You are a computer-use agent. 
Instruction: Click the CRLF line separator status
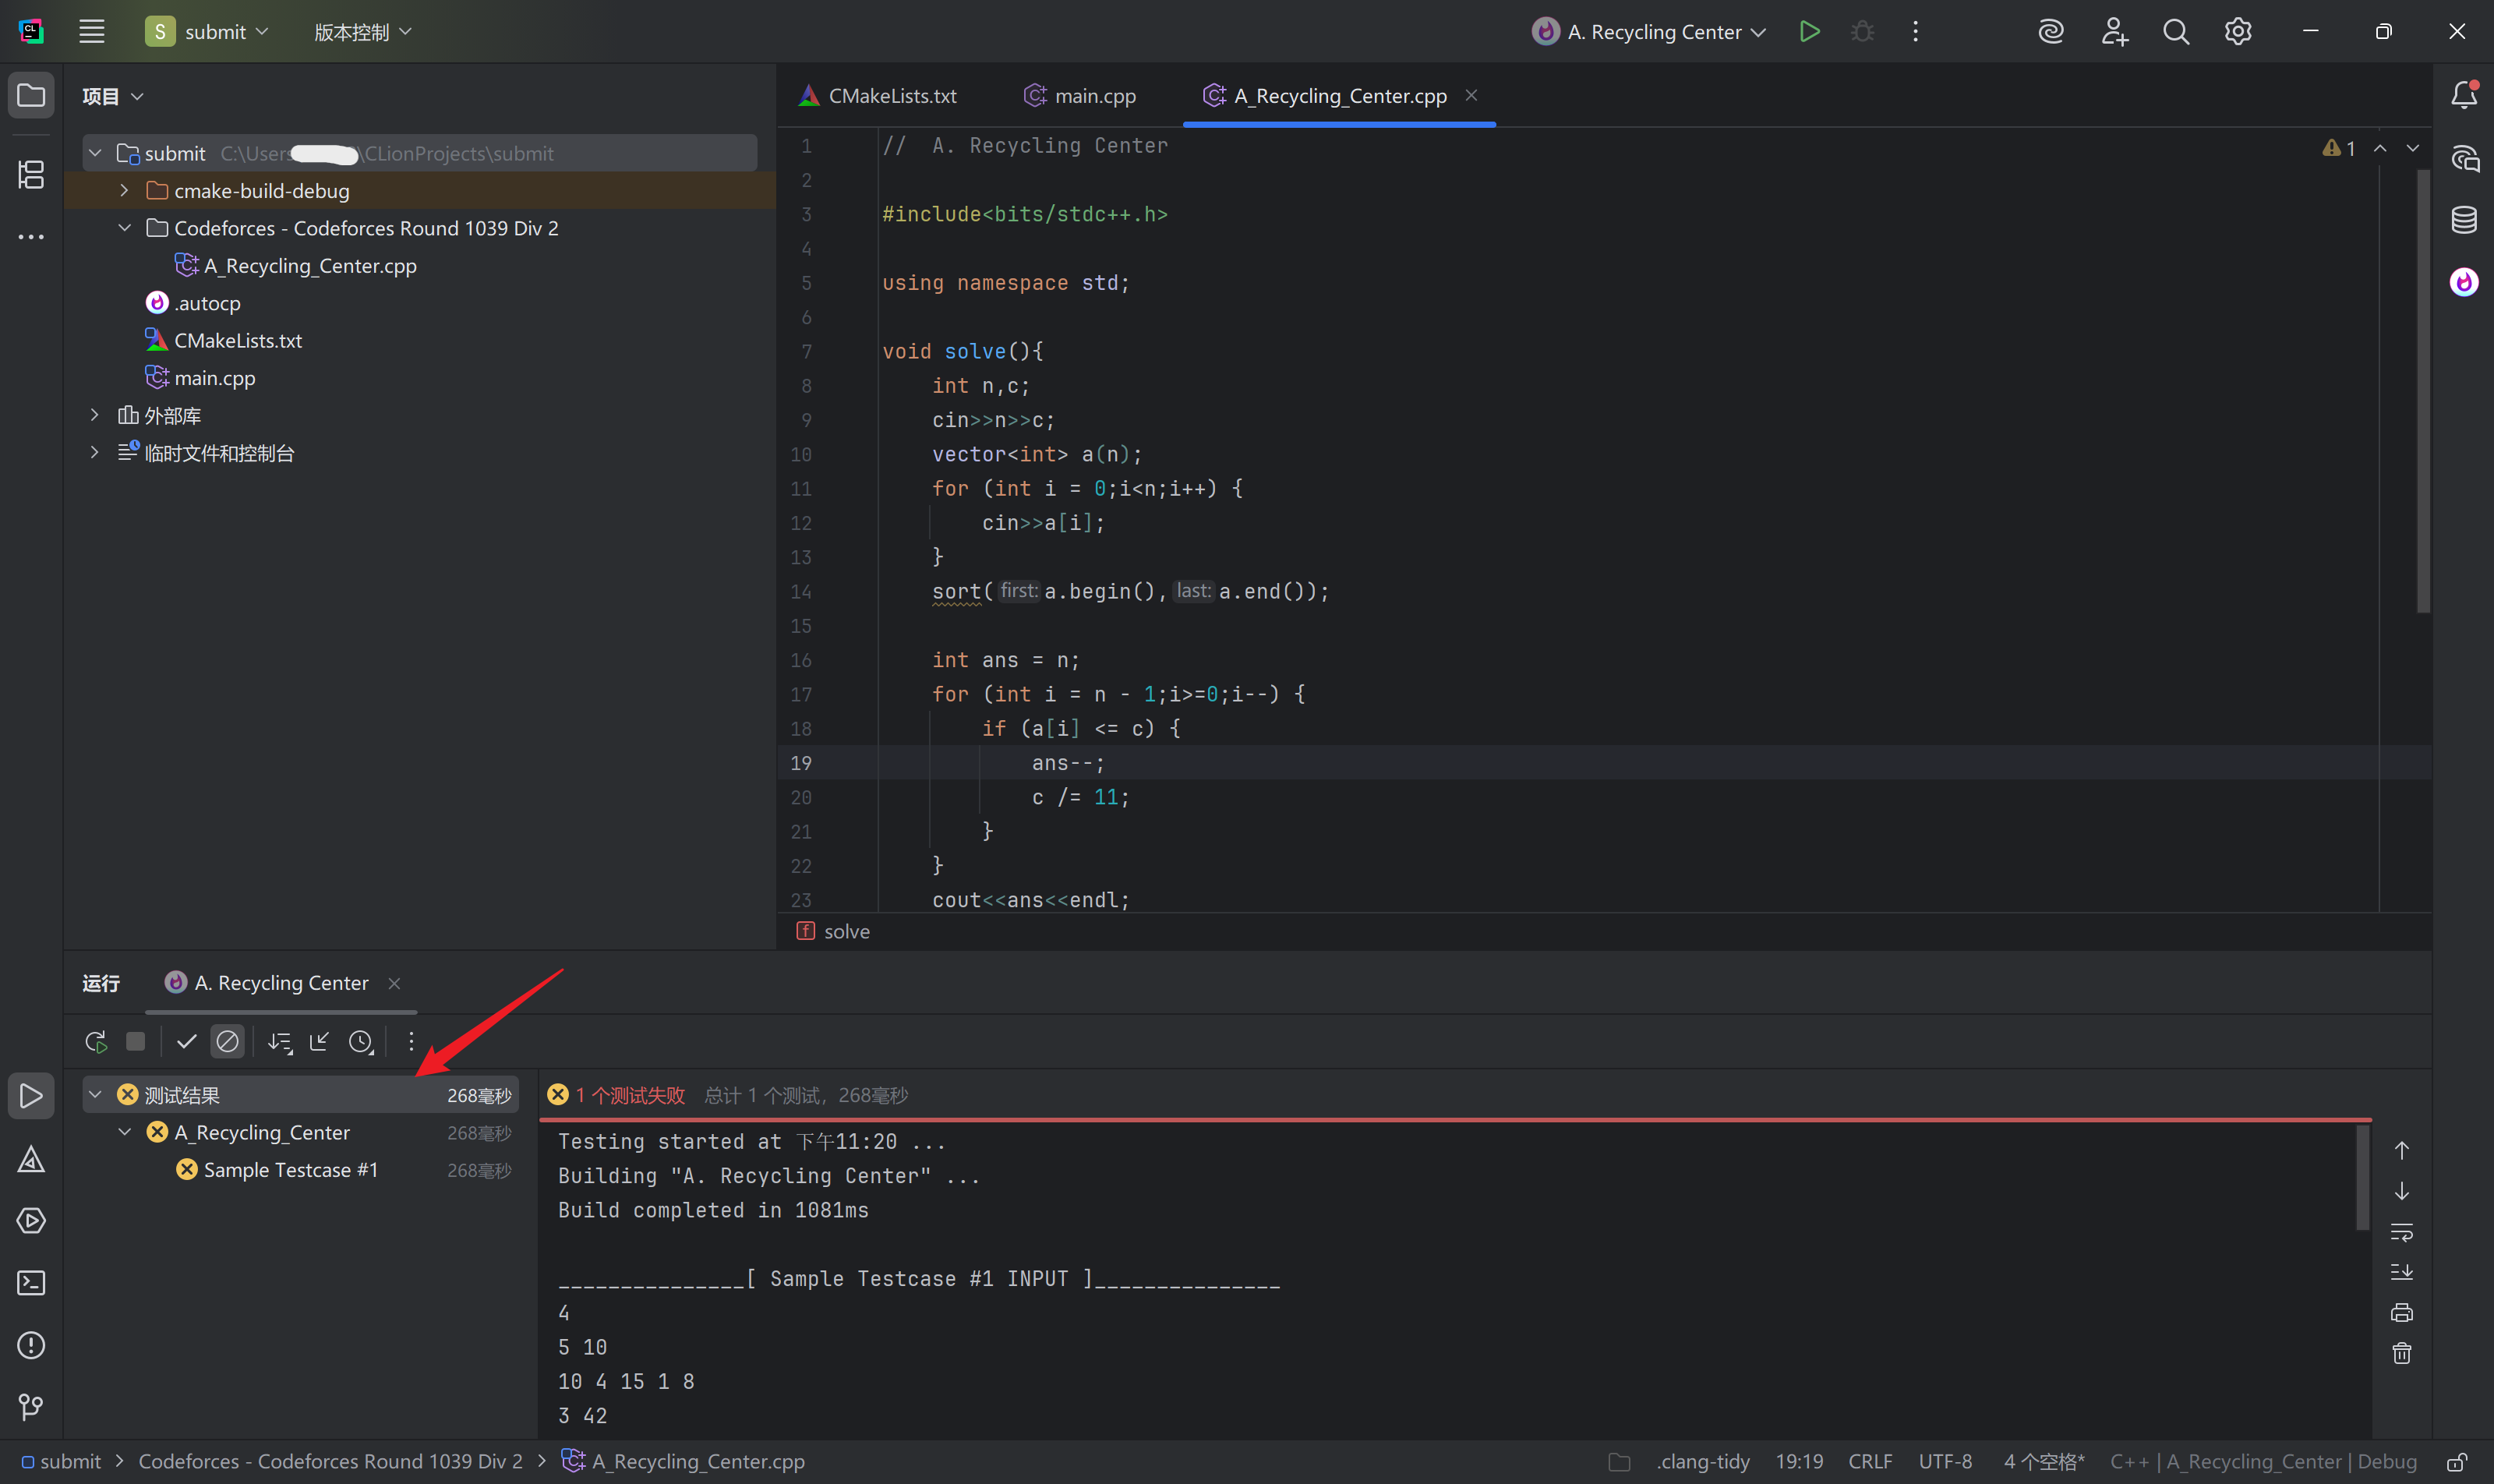click(1869, 1461)
